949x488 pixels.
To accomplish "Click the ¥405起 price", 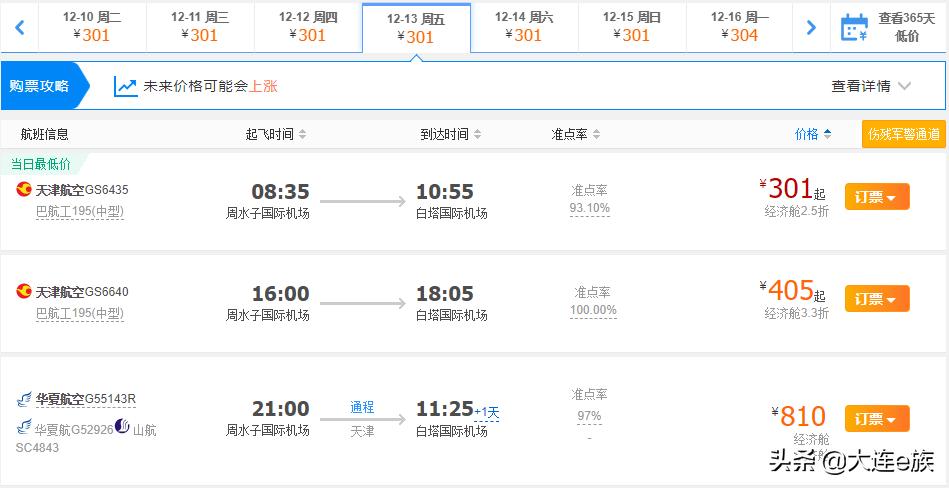I will 792,291.
